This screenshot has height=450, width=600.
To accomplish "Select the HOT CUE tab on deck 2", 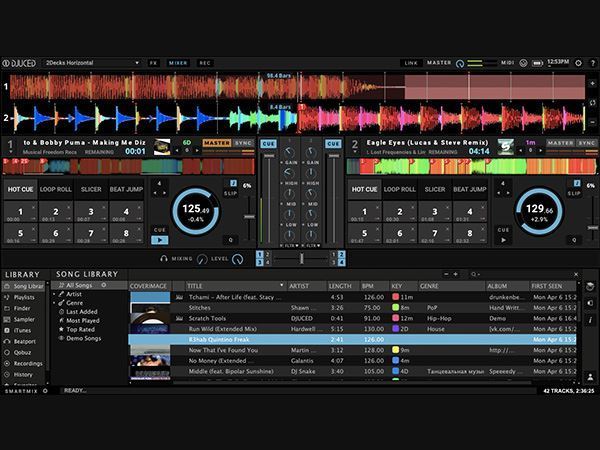I will click(364, 189).
